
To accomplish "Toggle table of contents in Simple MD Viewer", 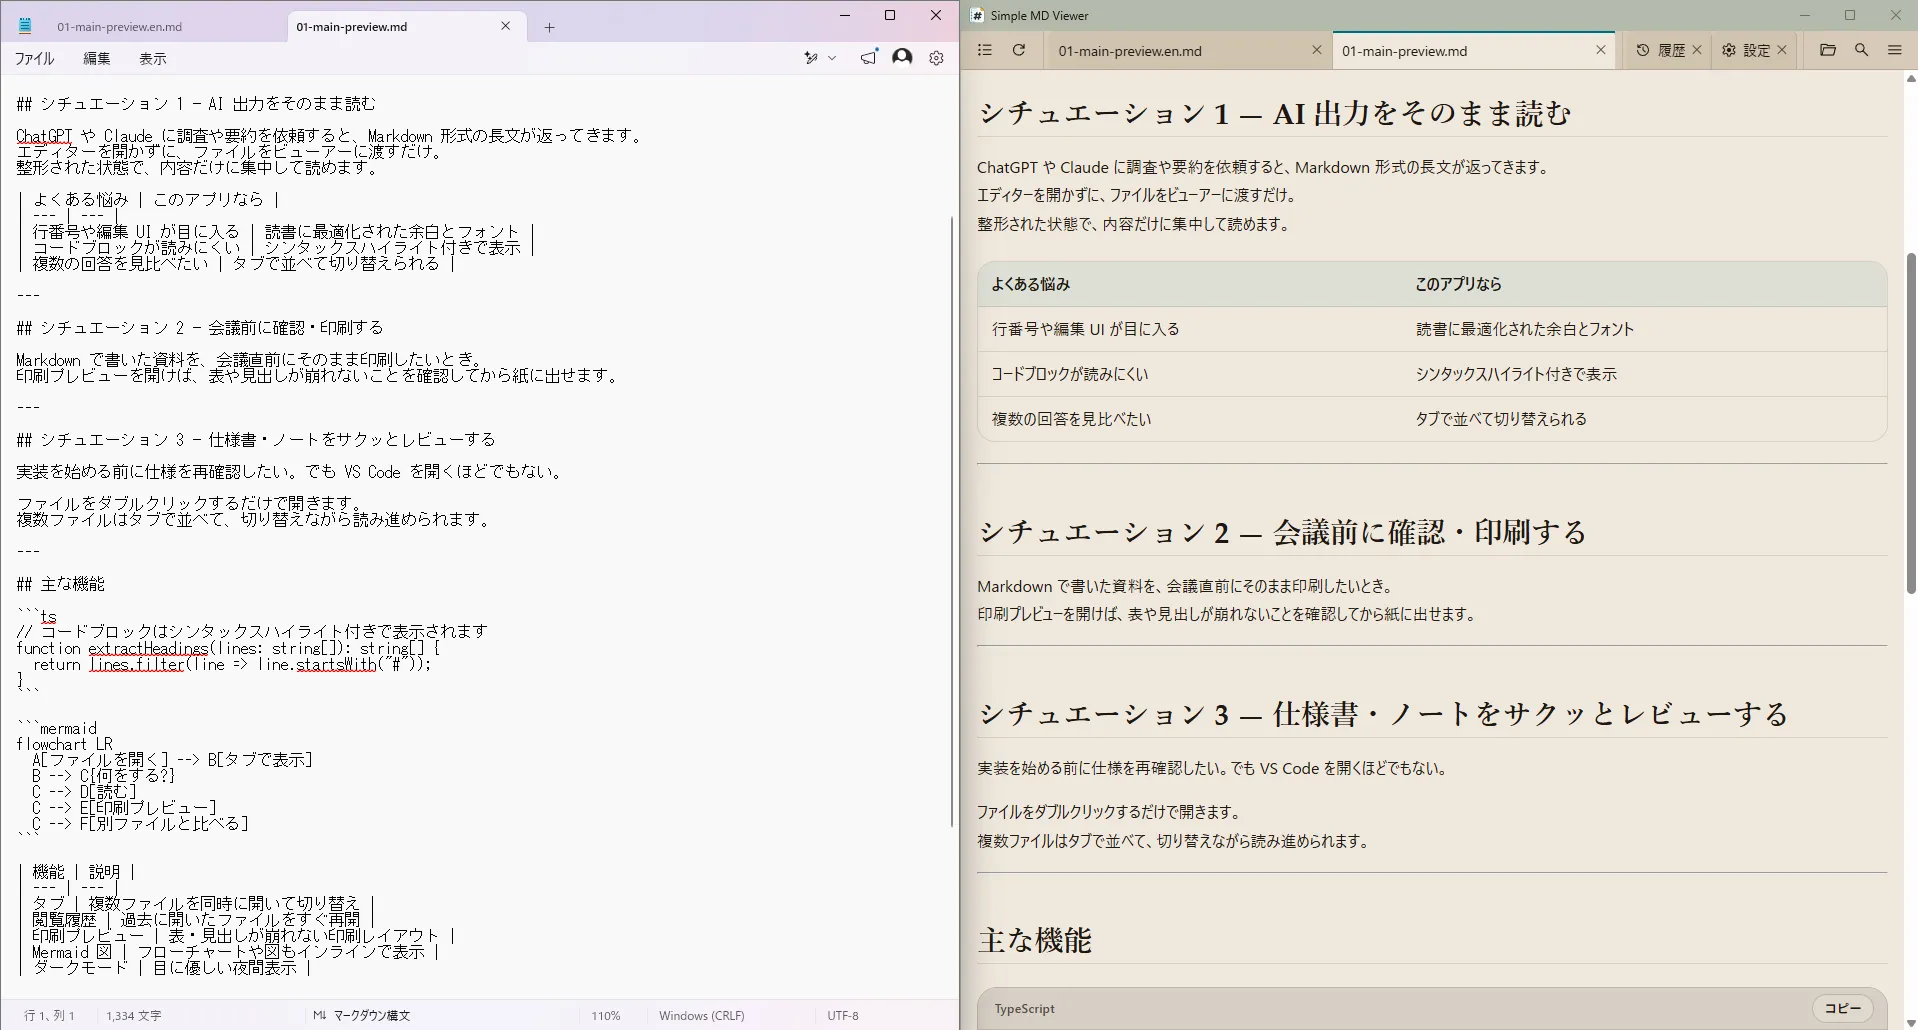I will pyautogui.click(x=984, y=50).
